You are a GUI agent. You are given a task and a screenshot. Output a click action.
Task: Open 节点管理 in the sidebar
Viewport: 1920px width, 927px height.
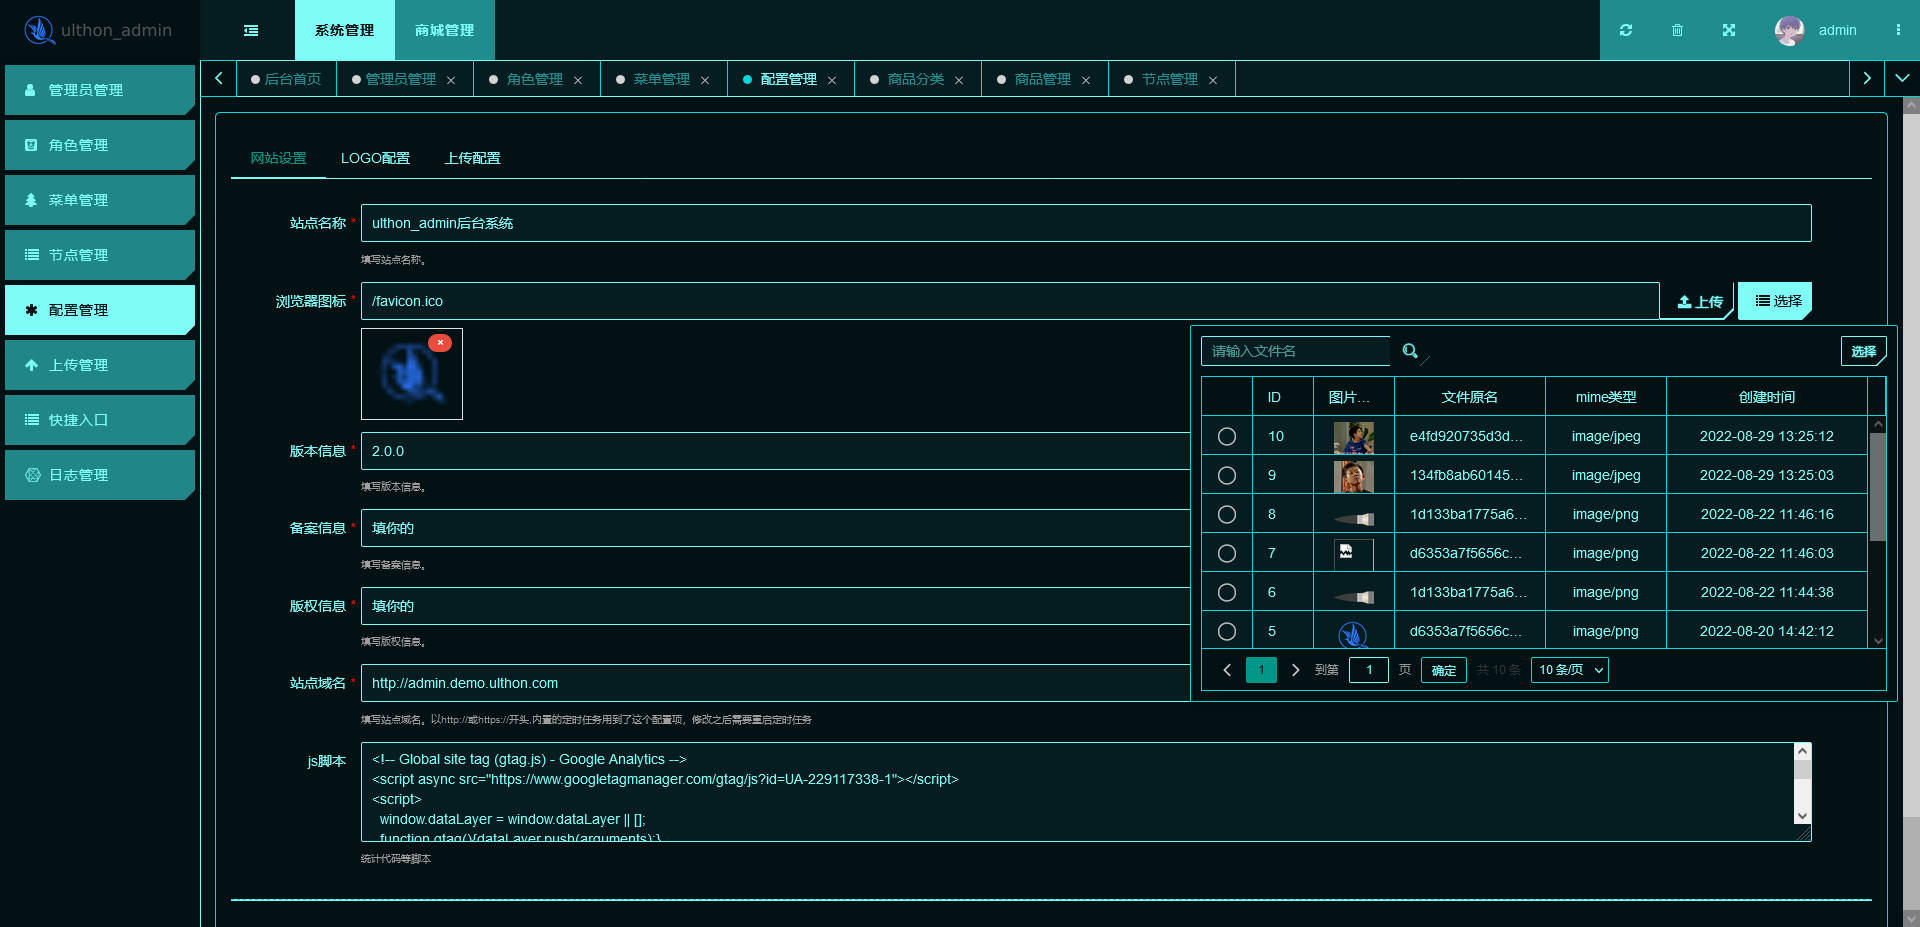[x=99, y=255]
